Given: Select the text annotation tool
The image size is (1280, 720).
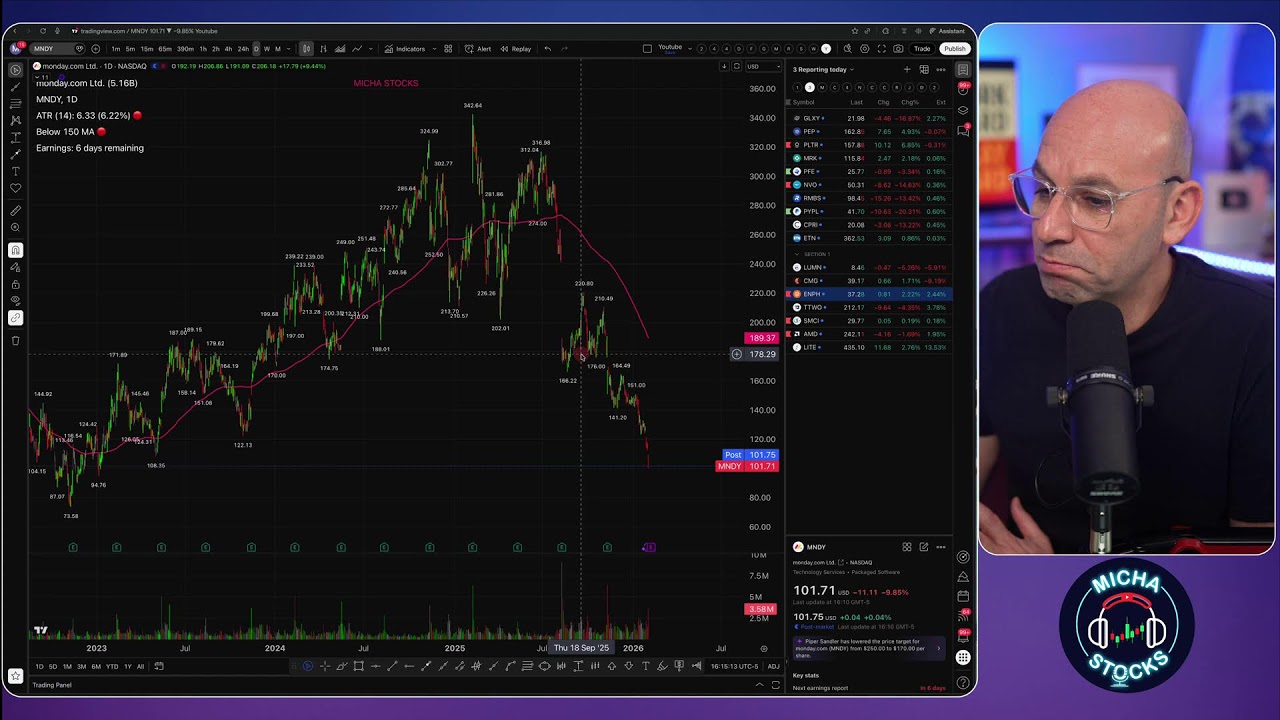Looking at the screenshot, I should (x=15, y=171).
